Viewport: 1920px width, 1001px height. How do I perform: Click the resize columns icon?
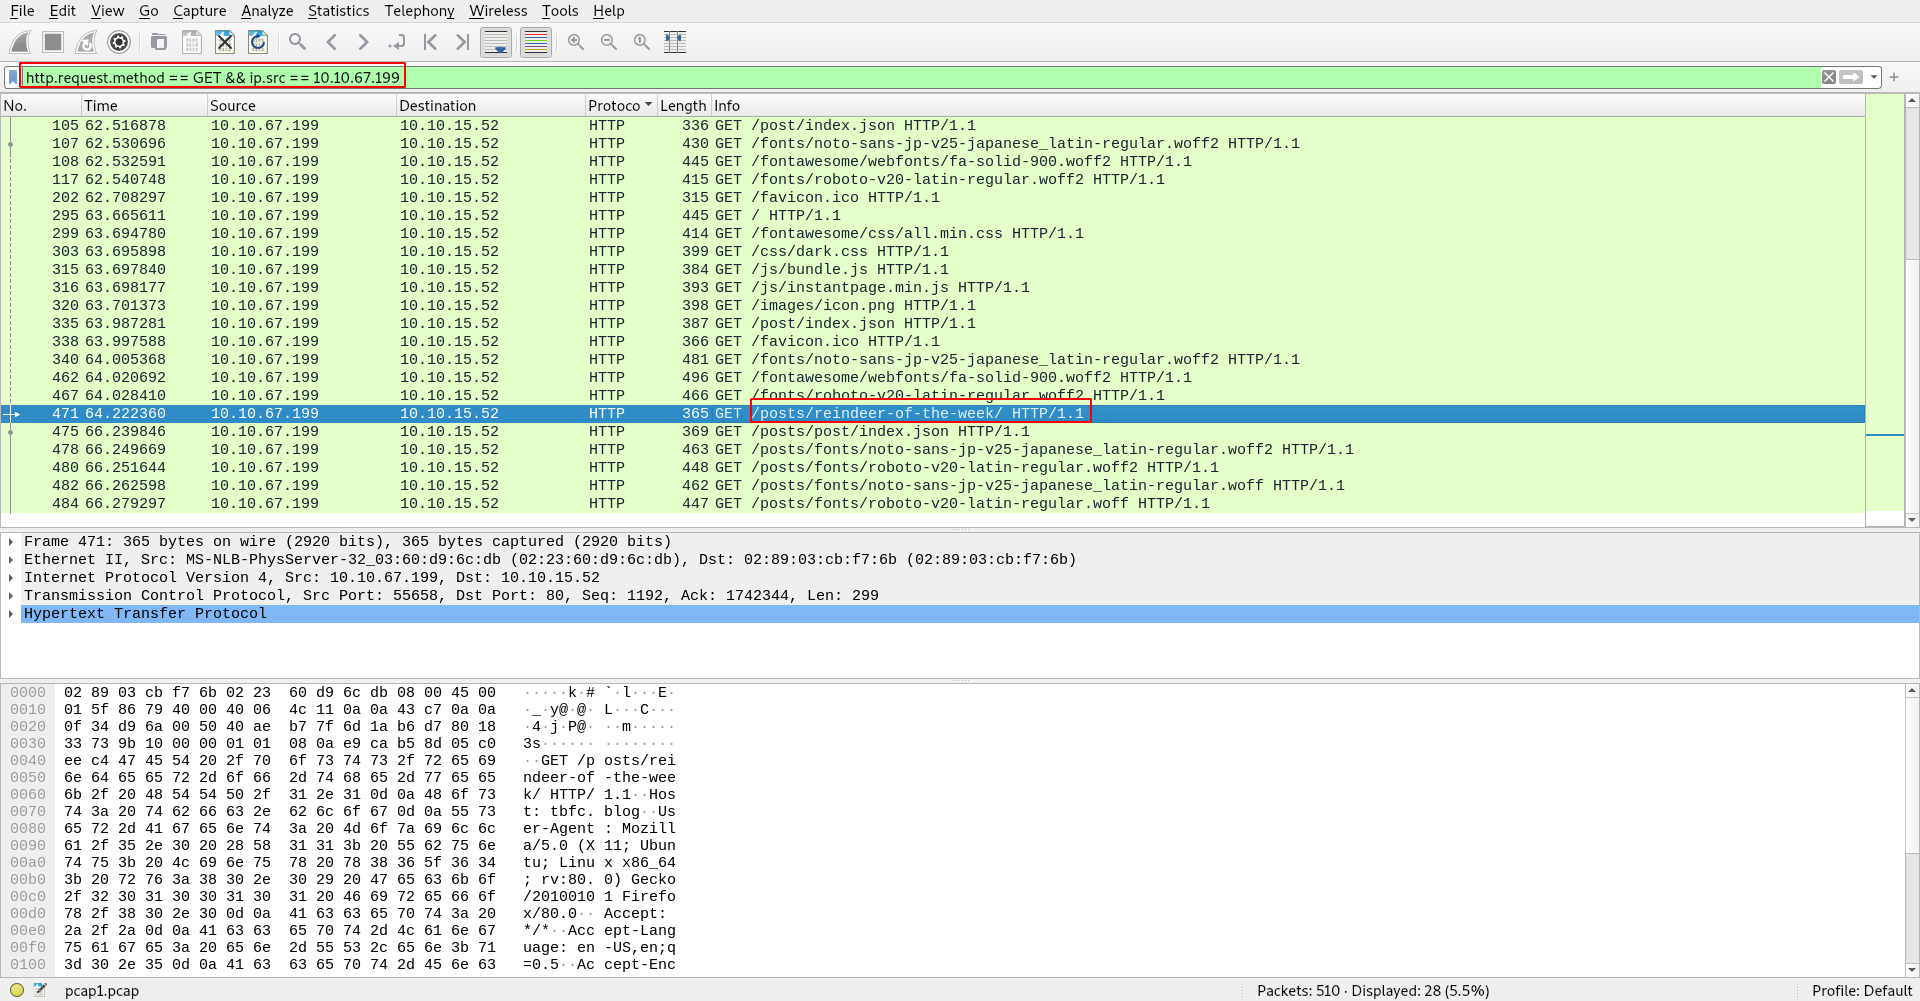[675, 42]
